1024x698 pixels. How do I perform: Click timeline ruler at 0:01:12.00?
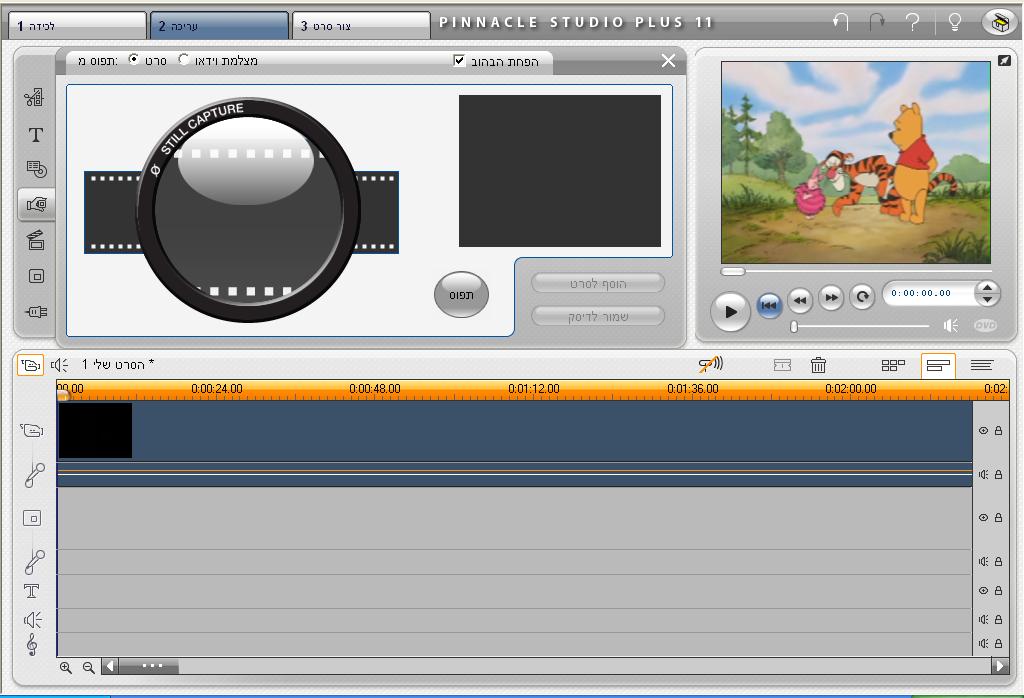(534, 389)
